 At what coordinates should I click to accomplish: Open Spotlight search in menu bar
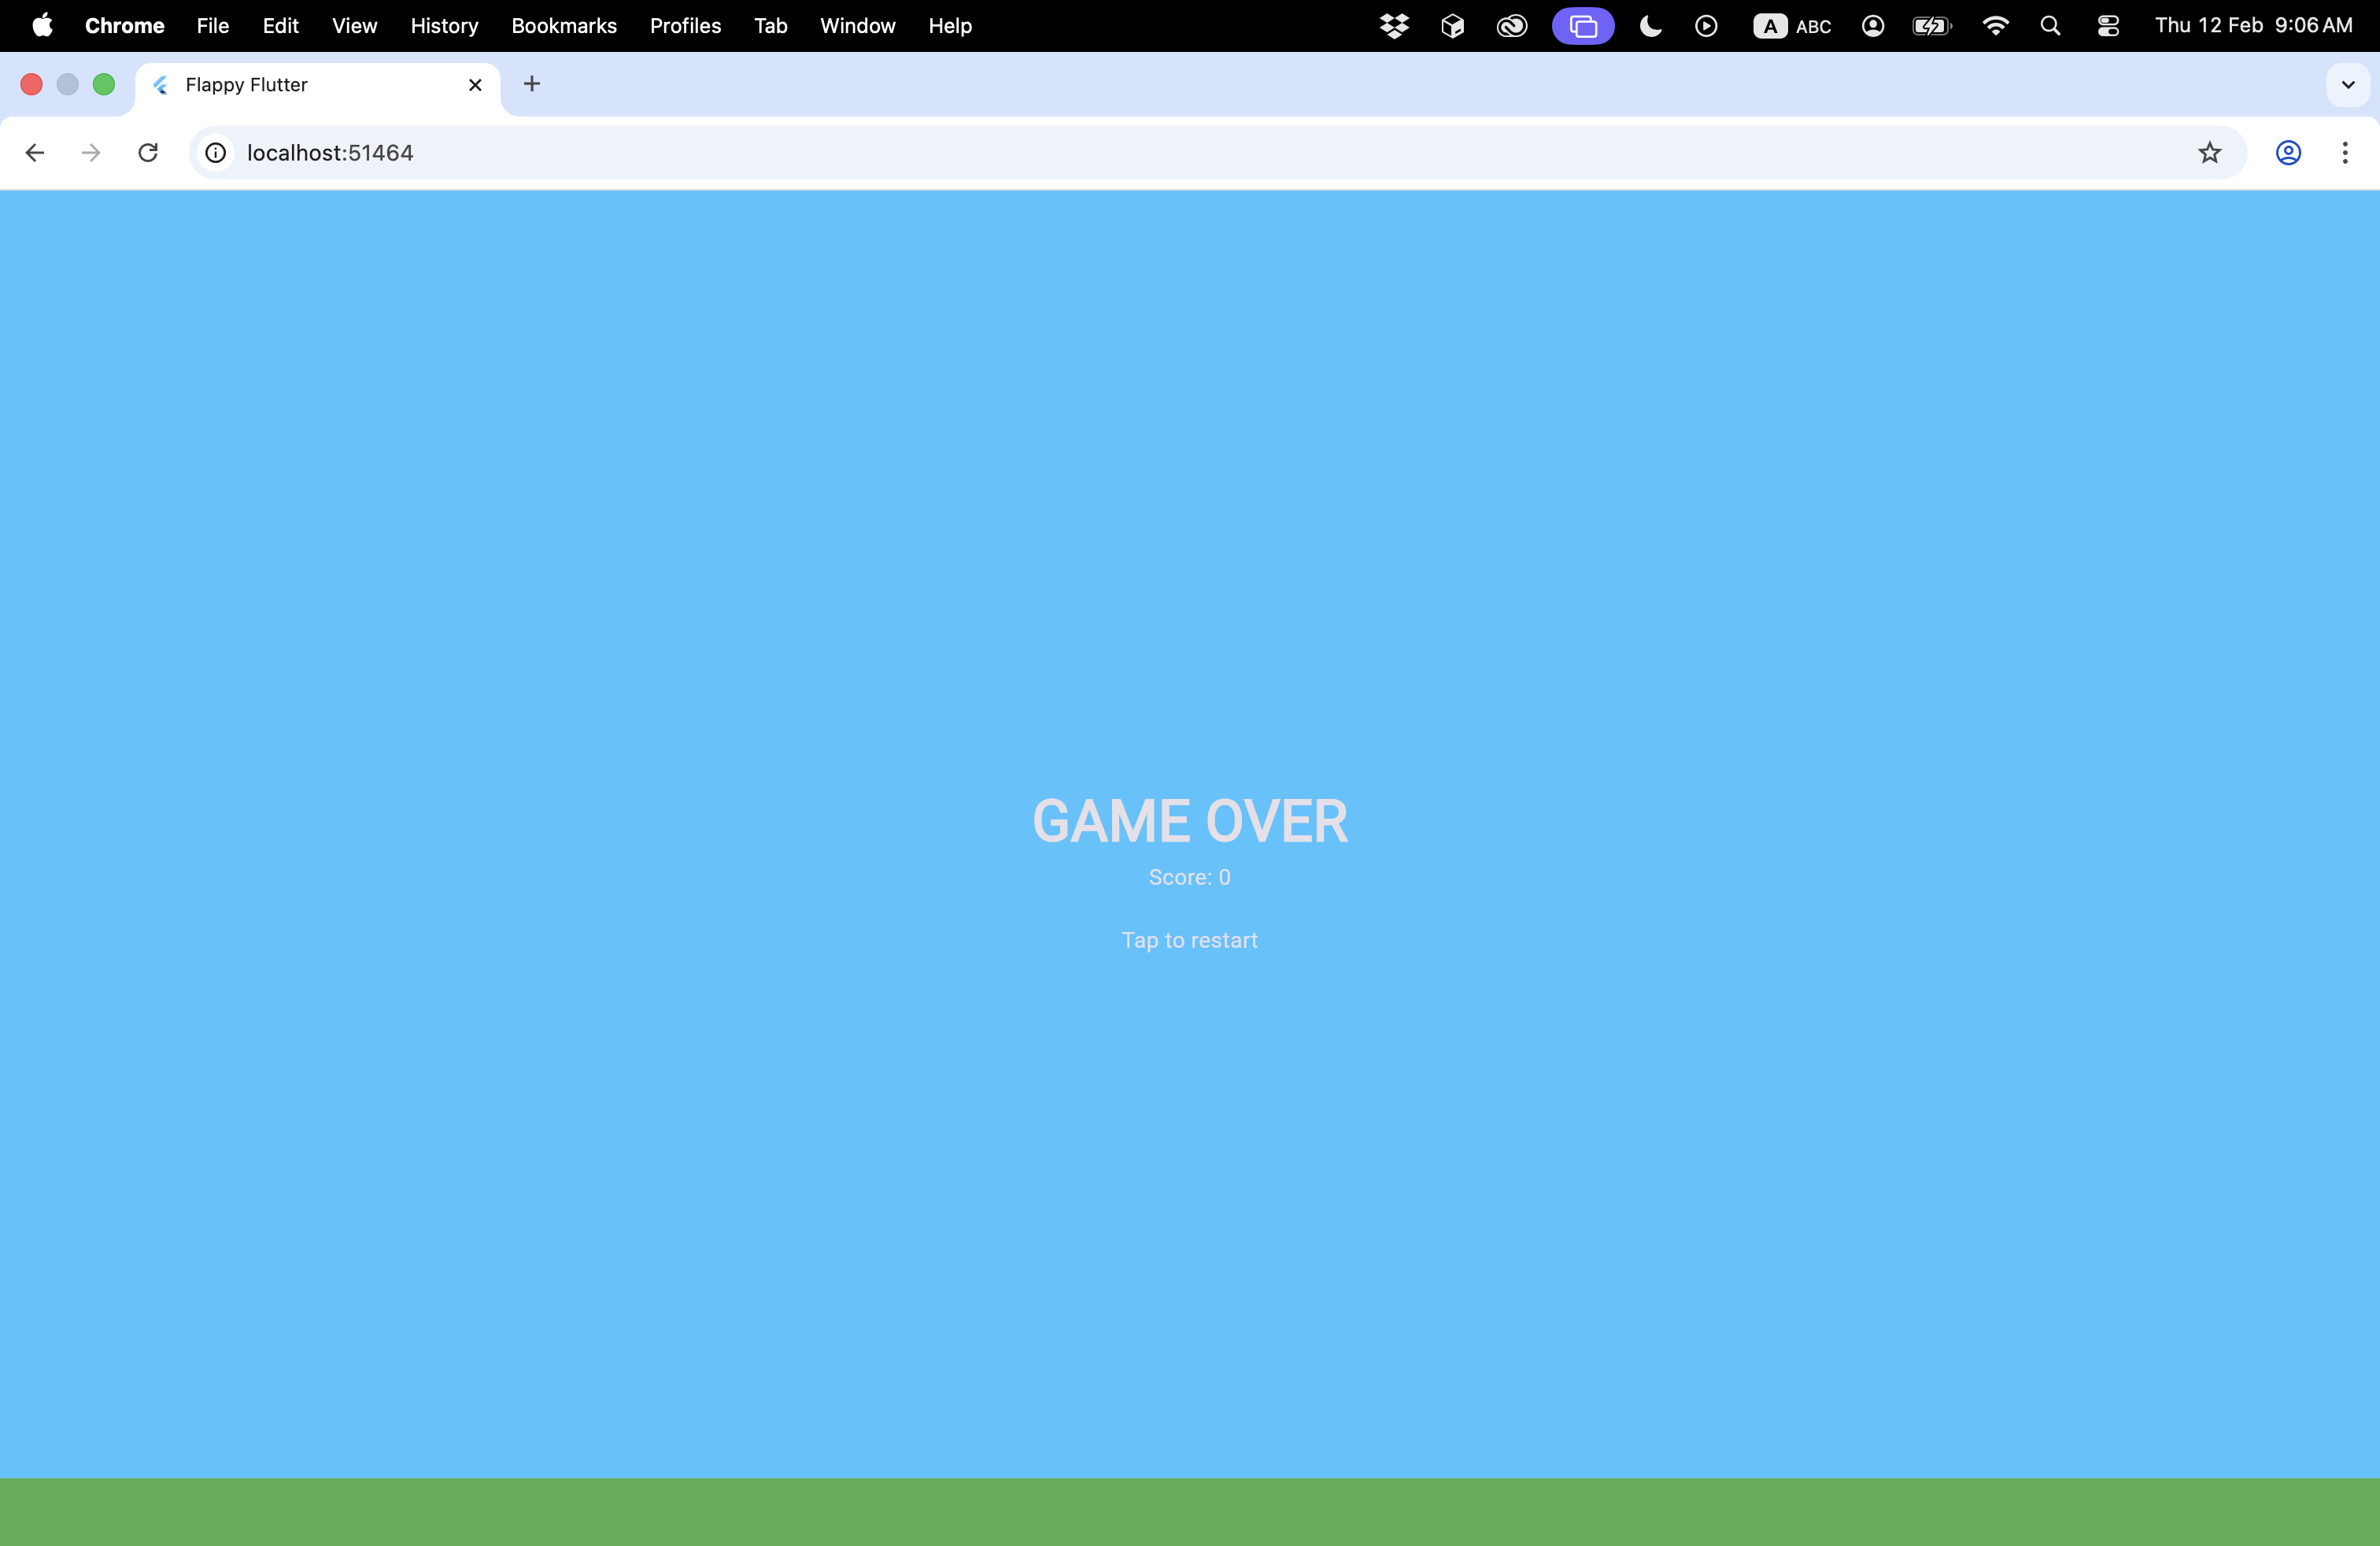click(x=2050, y=26)
